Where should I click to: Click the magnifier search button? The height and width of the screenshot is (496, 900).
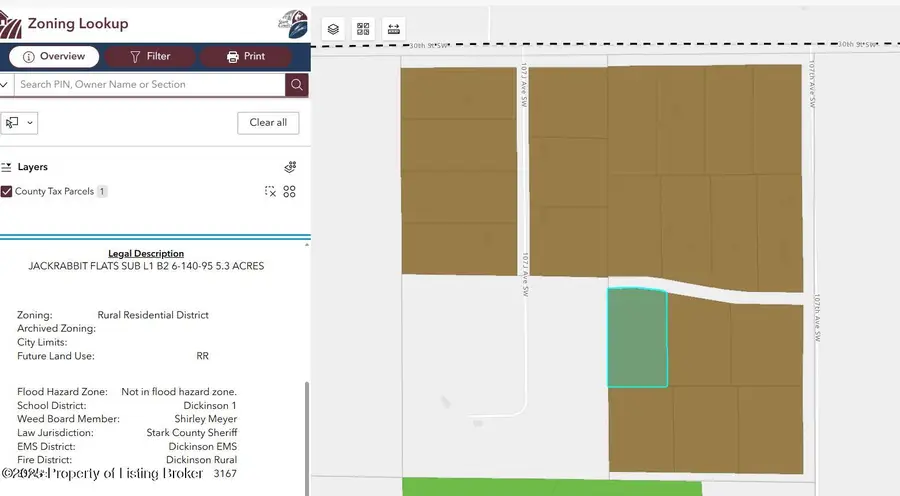point(296,85)
